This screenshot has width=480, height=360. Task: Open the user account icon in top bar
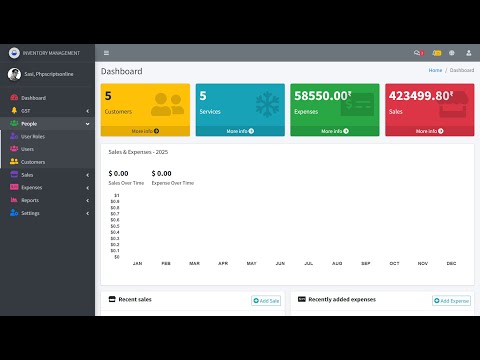click(469, 53)
